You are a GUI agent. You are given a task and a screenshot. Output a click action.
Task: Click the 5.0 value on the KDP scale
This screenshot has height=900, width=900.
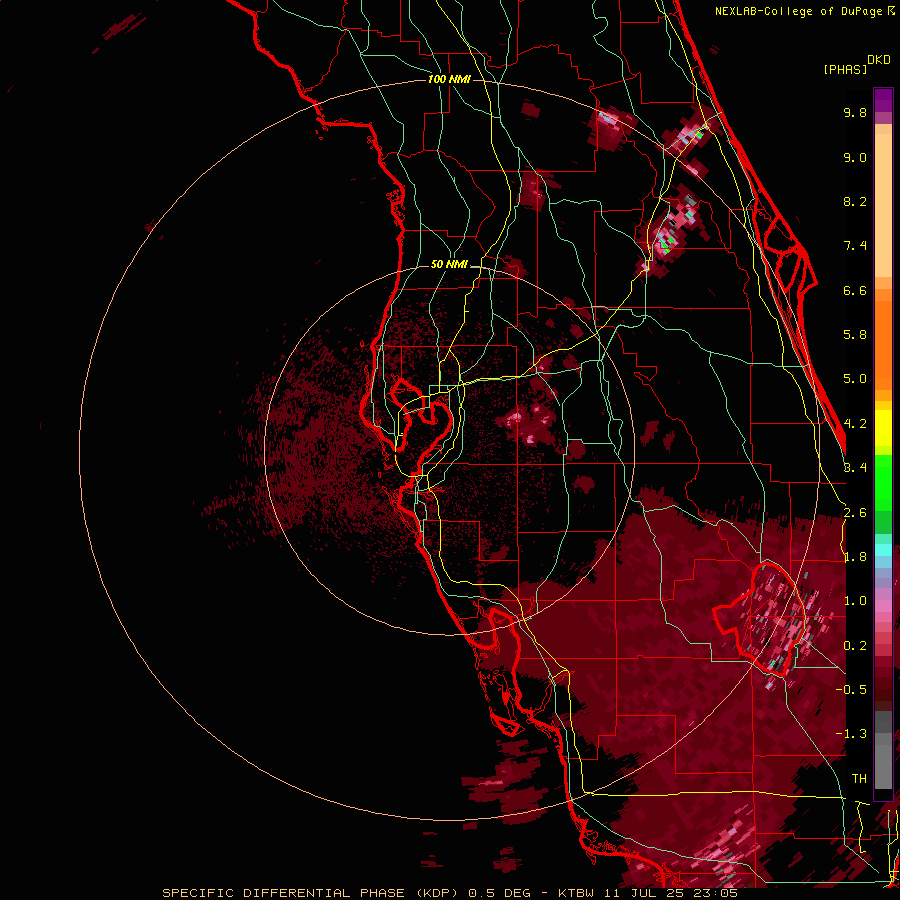(x=855, y=379)
